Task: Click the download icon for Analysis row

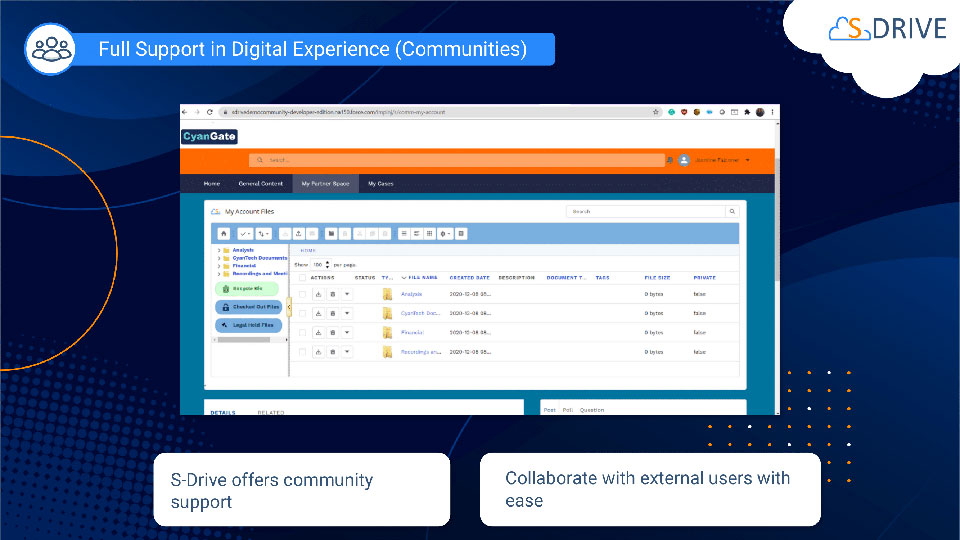Action: [x=318, y=294]
